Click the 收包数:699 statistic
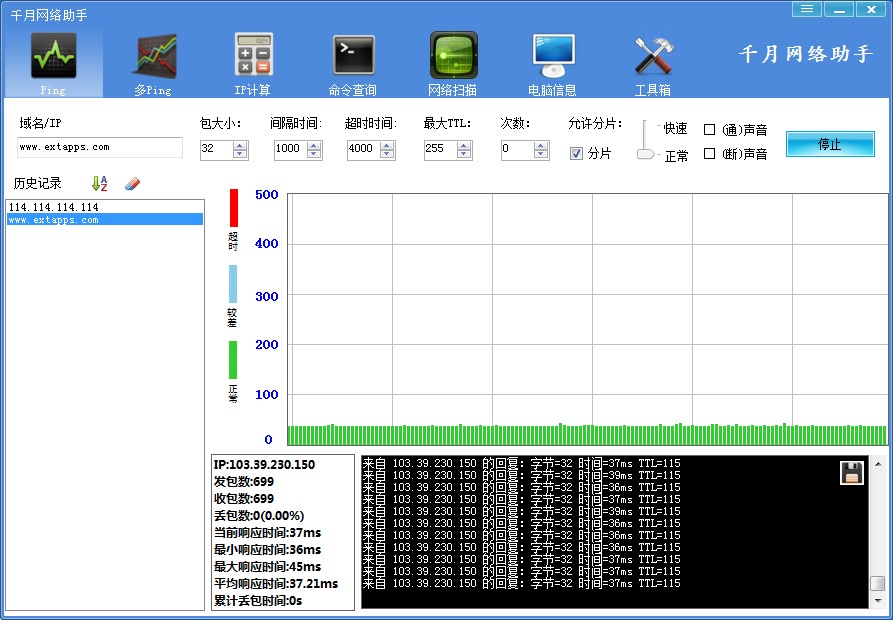The image size is (893, 620). click(244, 499)
